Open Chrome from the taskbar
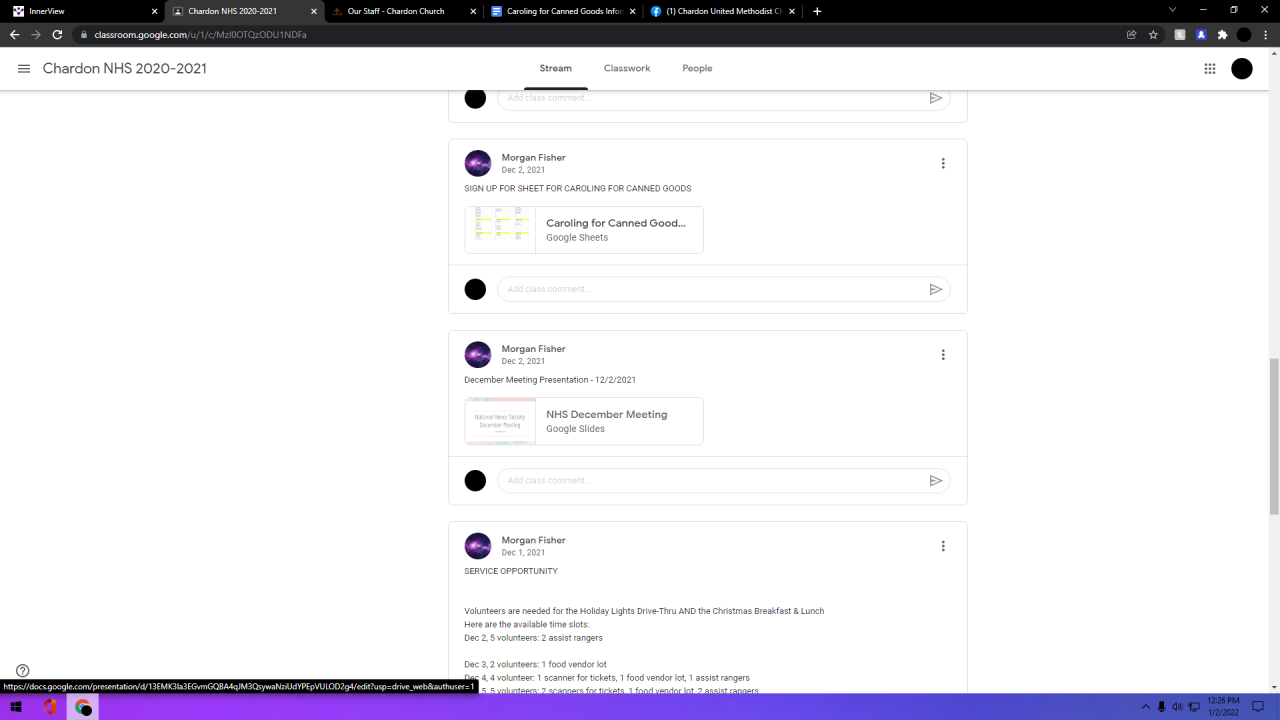This screenshot has height=720, width=1280. coord(83,707)
